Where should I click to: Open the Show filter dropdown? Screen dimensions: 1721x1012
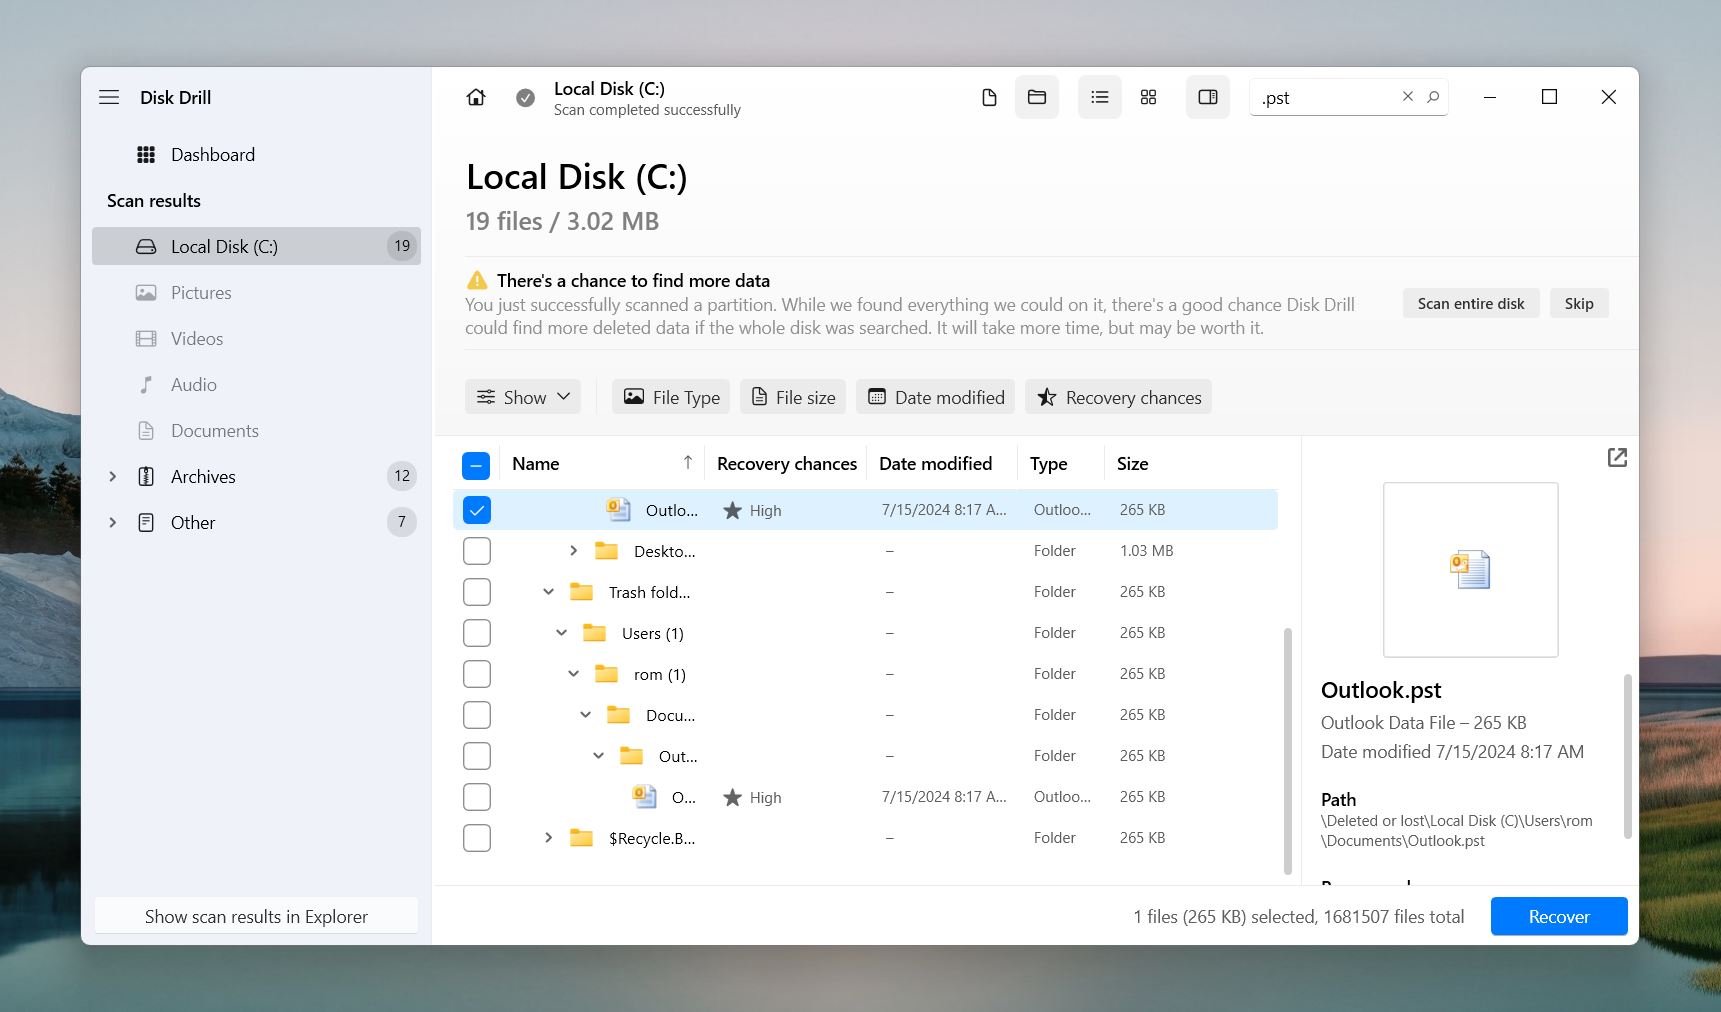[x=523, y=397]
